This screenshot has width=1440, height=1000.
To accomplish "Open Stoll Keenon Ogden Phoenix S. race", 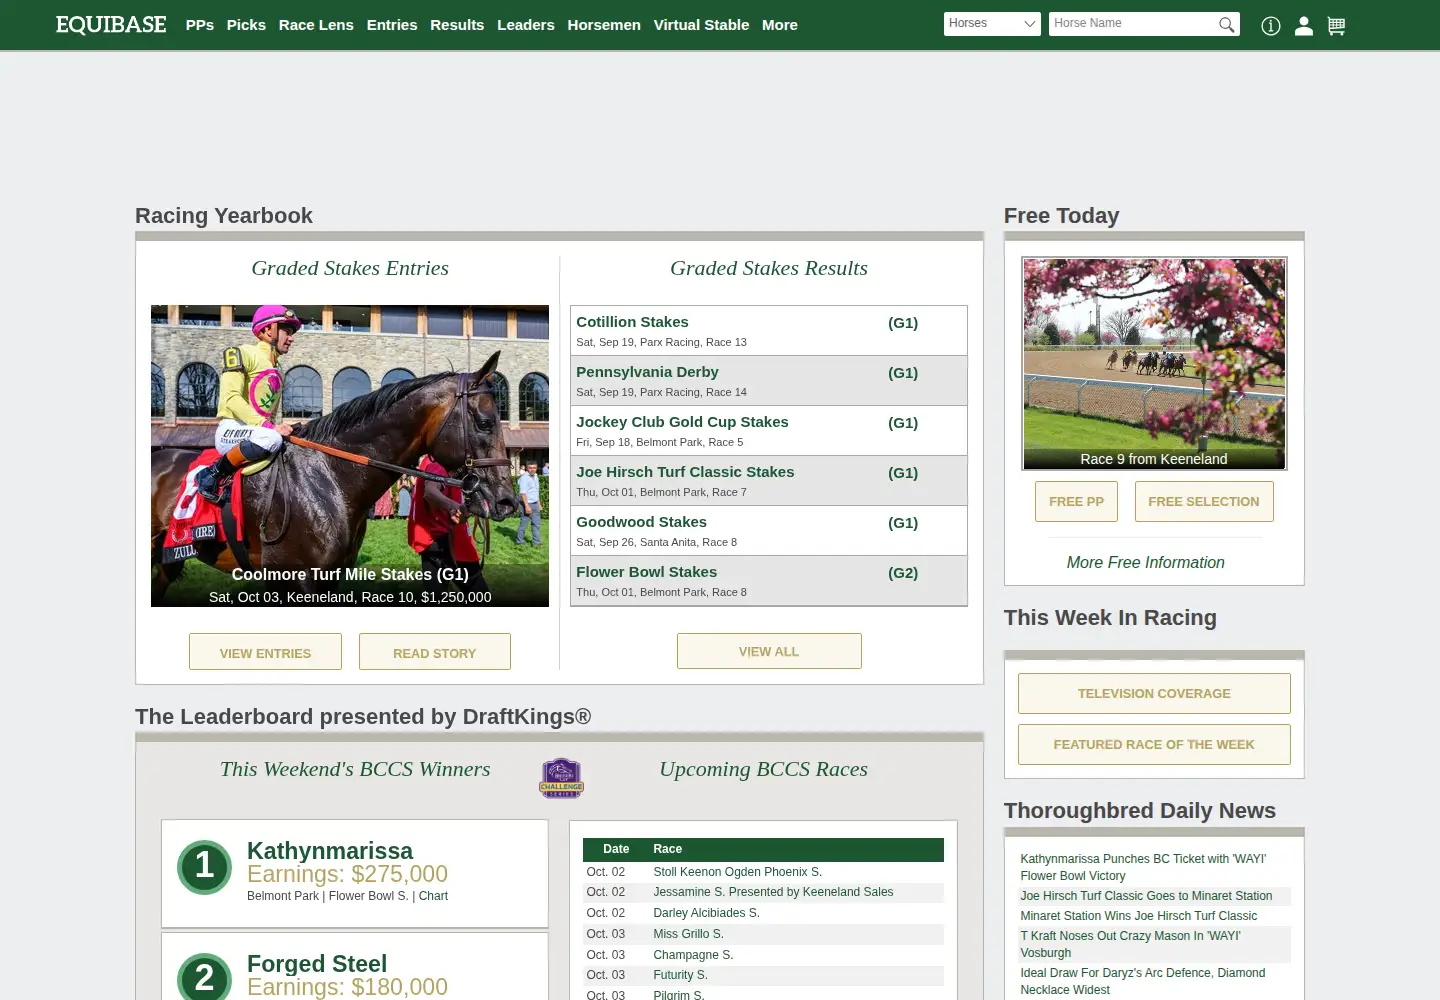I will coord(737,872).
